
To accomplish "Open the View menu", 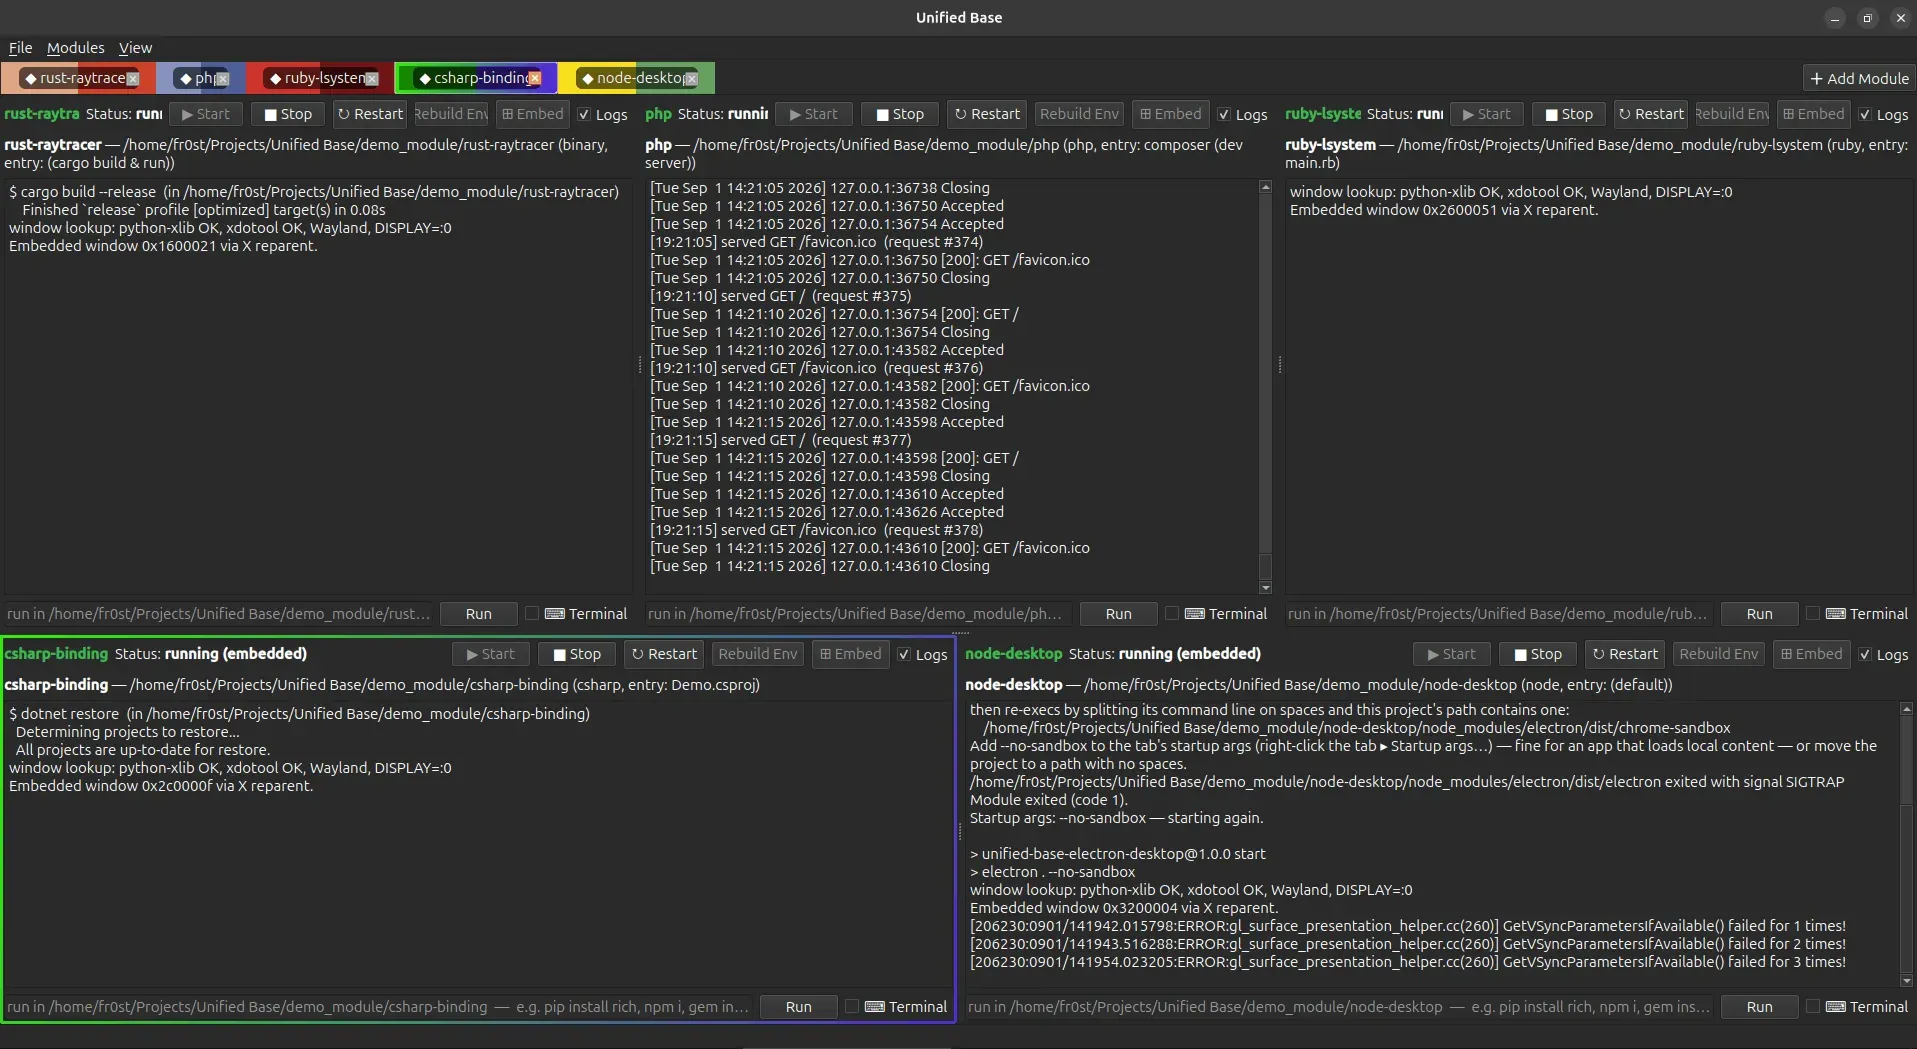I will pyautogui.click(x=135, y=48).
